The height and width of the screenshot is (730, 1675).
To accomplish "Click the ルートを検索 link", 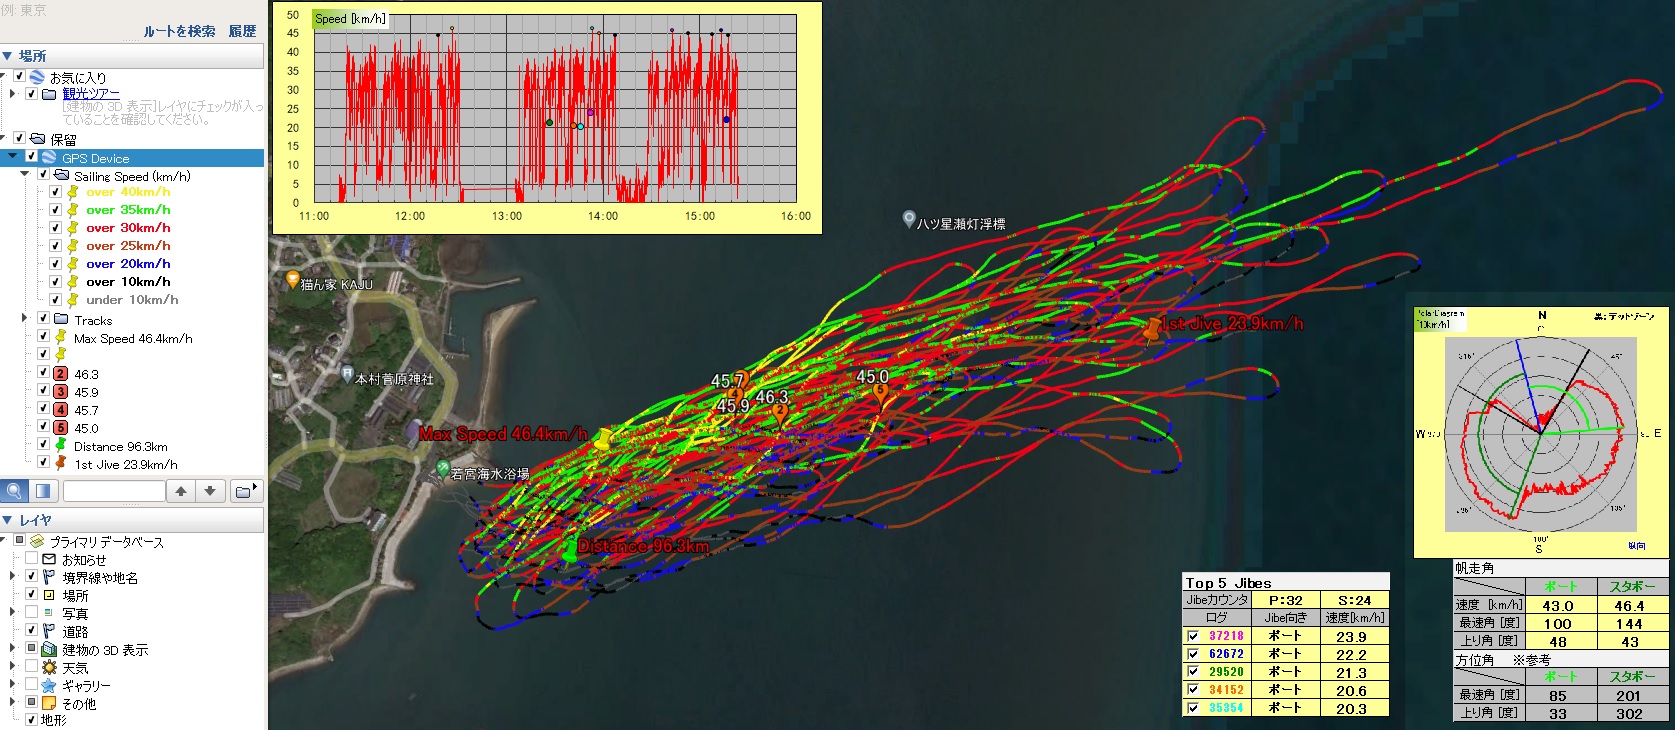I will (x=179, y=31).
